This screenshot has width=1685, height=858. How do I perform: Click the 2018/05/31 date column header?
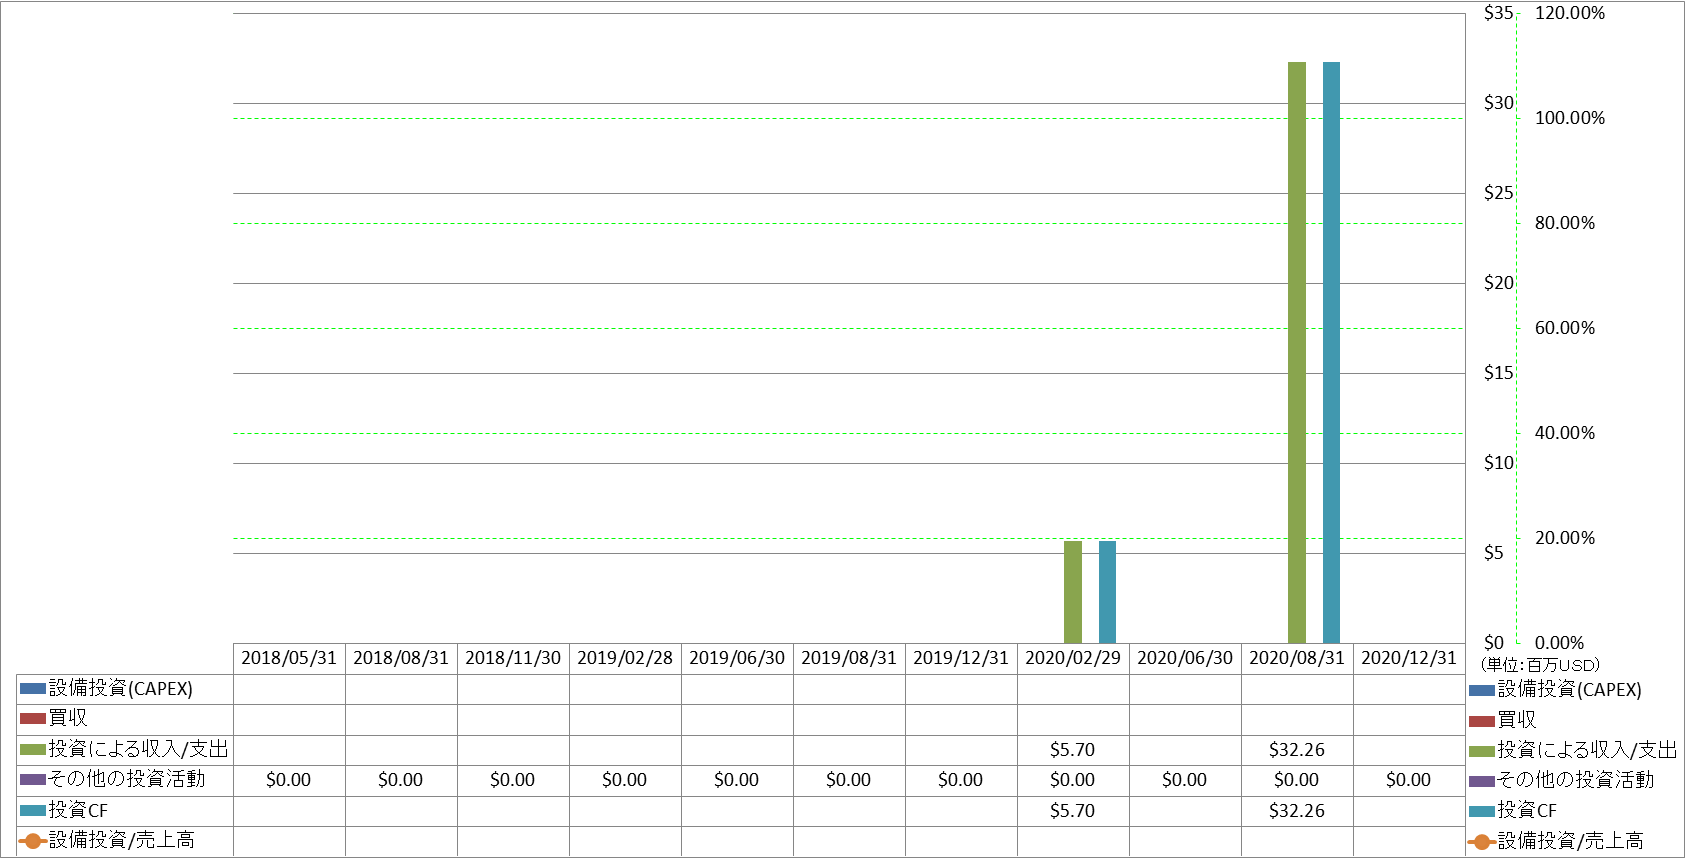coord(289,658)
